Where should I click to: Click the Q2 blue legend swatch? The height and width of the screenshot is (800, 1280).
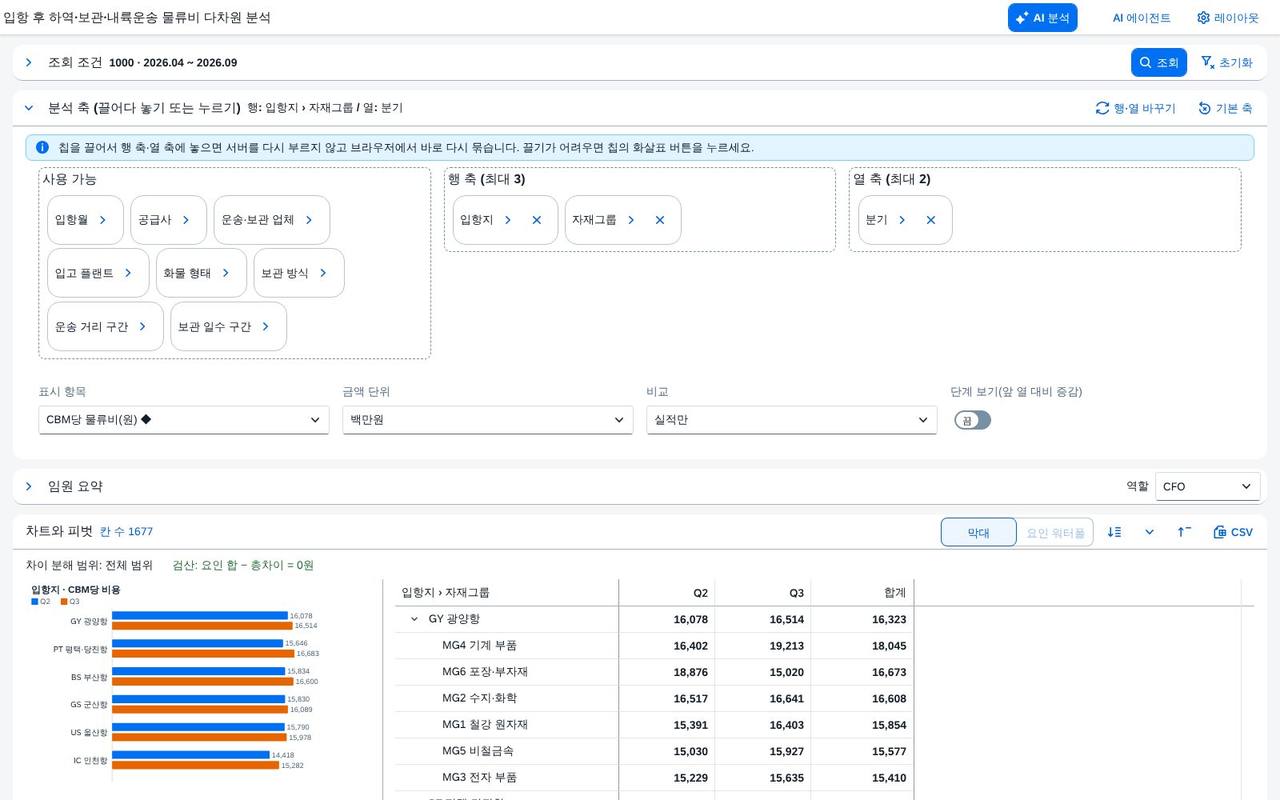coord(34,601)
